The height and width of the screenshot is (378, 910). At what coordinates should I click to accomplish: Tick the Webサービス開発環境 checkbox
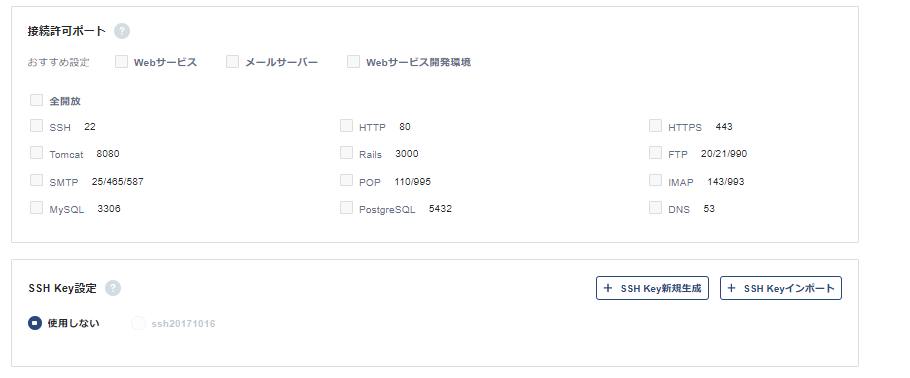(353, 62)
